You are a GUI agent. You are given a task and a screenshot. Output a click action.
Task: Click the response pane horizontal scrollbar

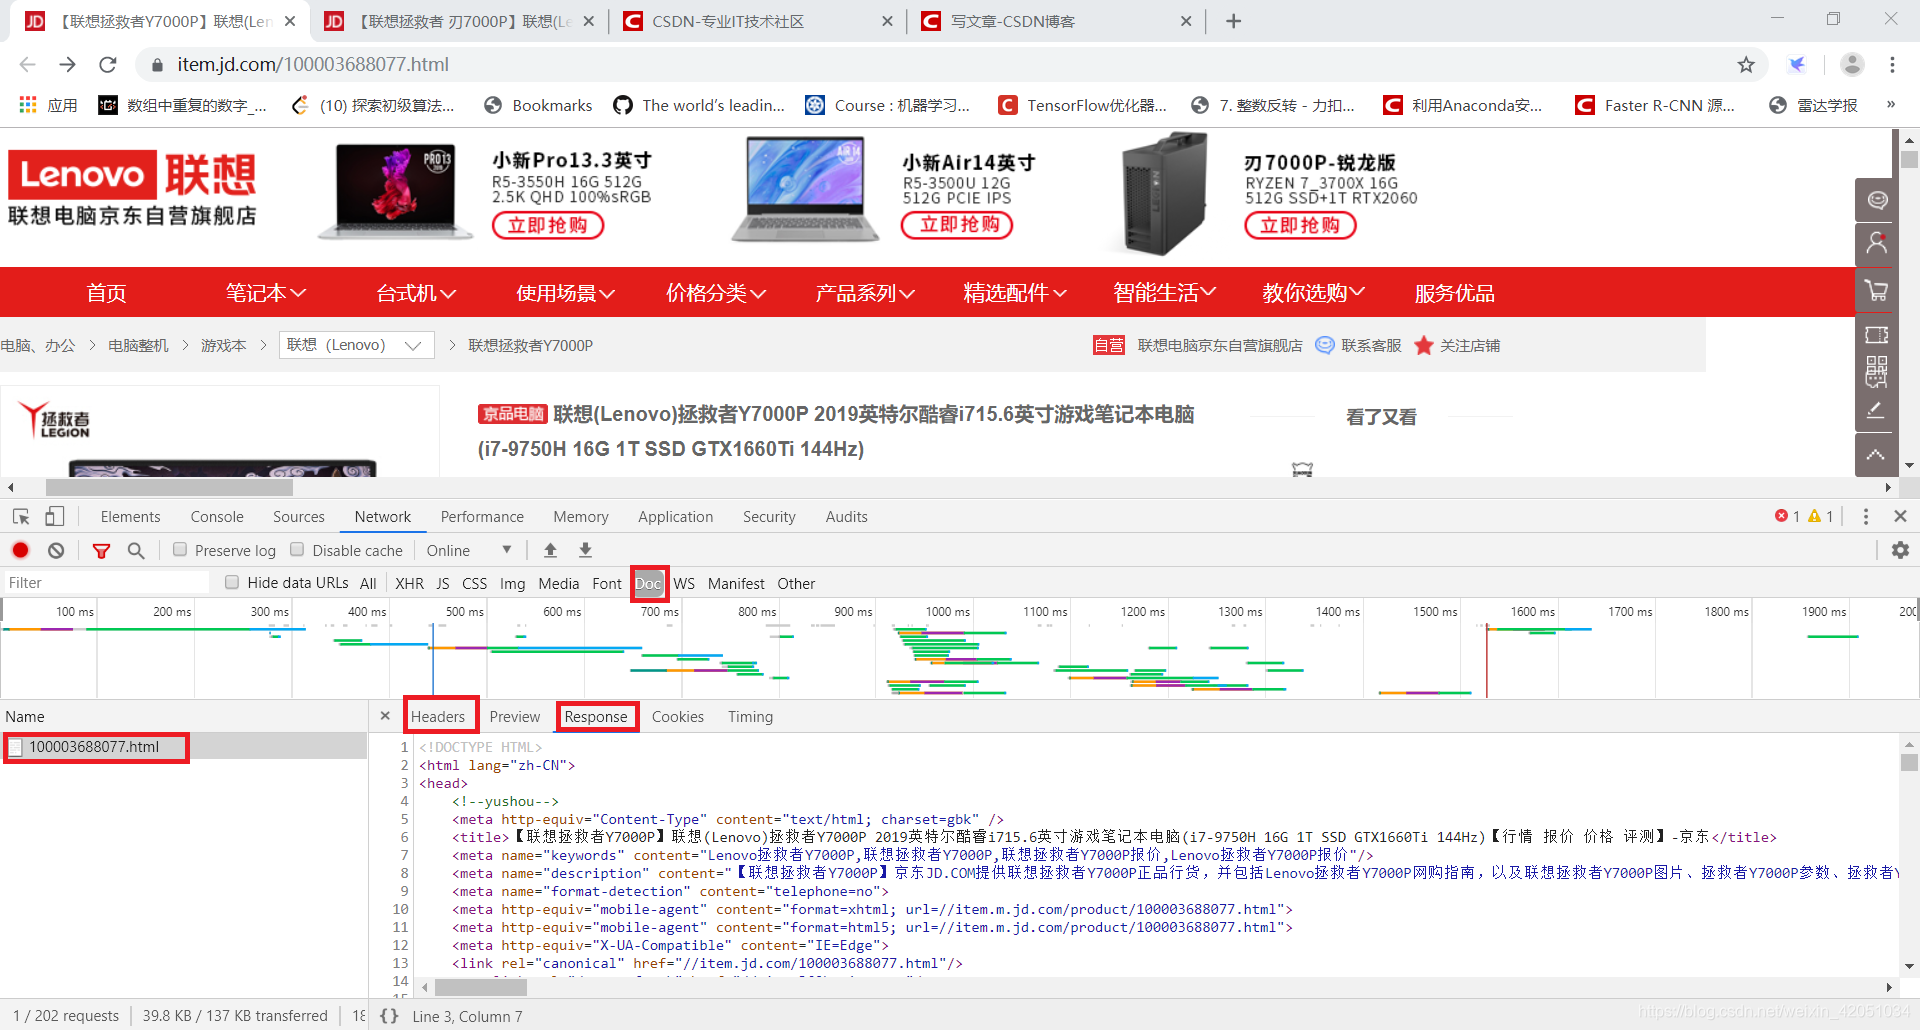(481, 987)
